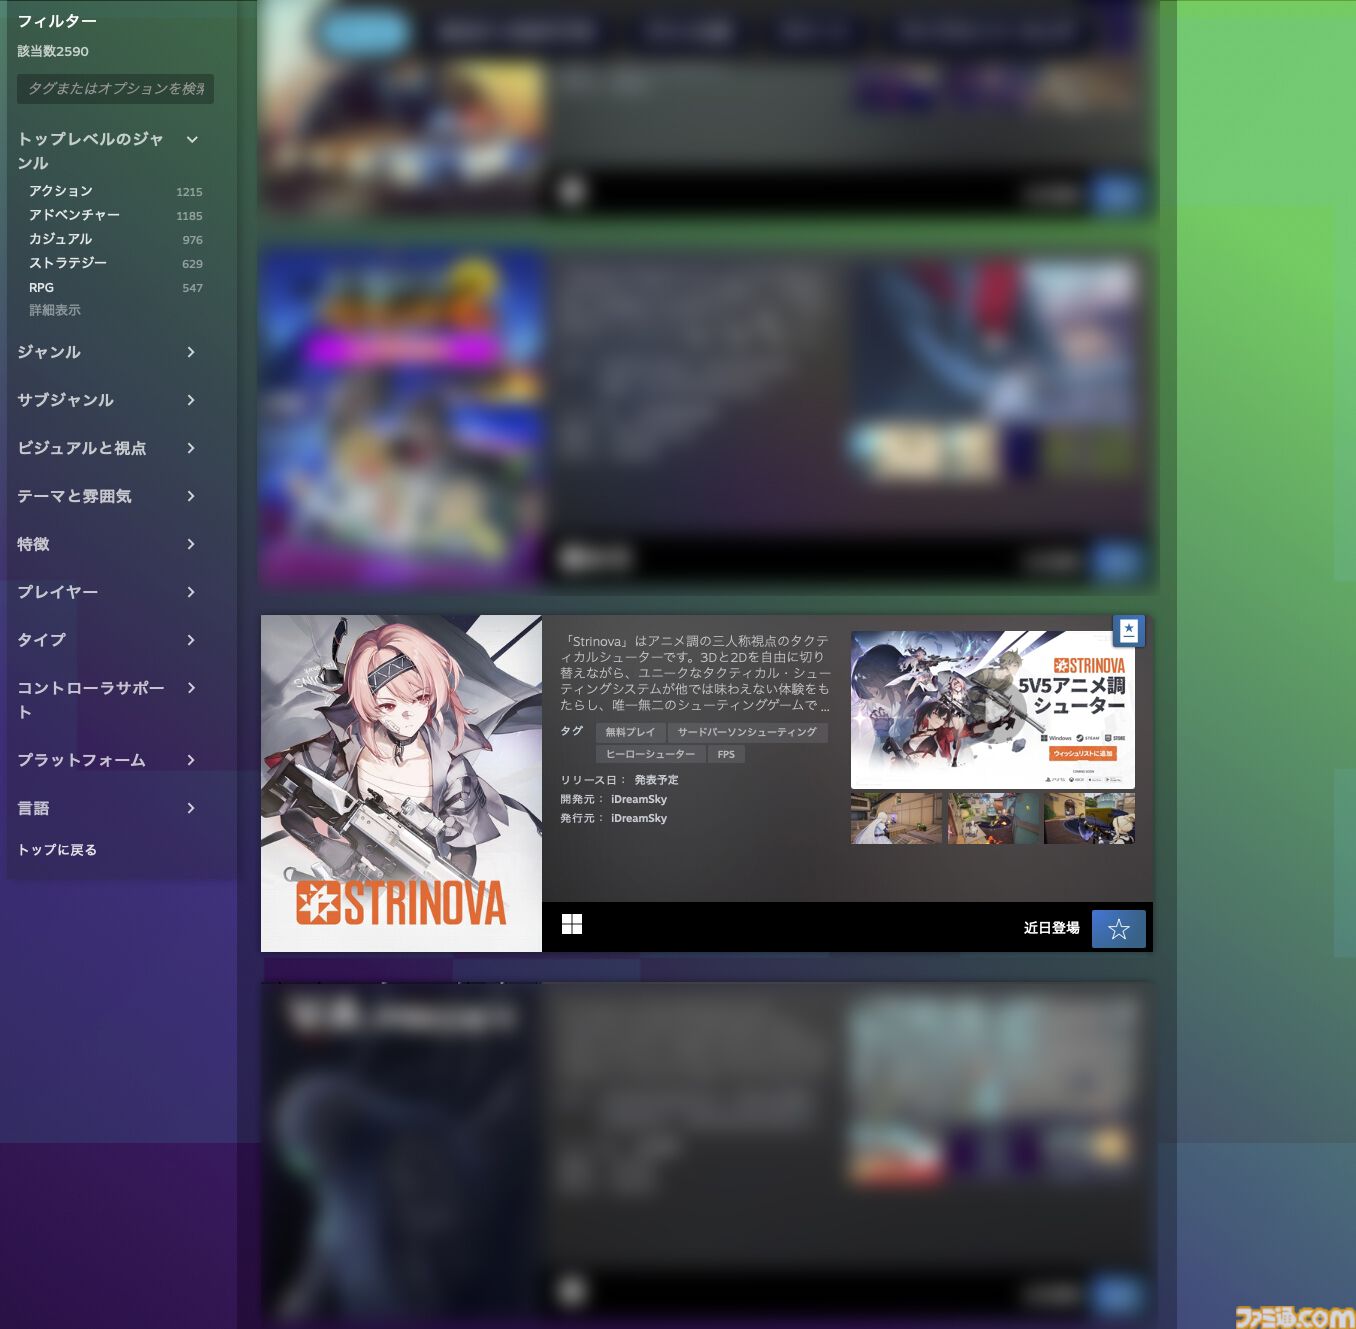This screenshot has height=1329, width=1356.
Task: Click the 該当数2590 result count
Action: 53,51
